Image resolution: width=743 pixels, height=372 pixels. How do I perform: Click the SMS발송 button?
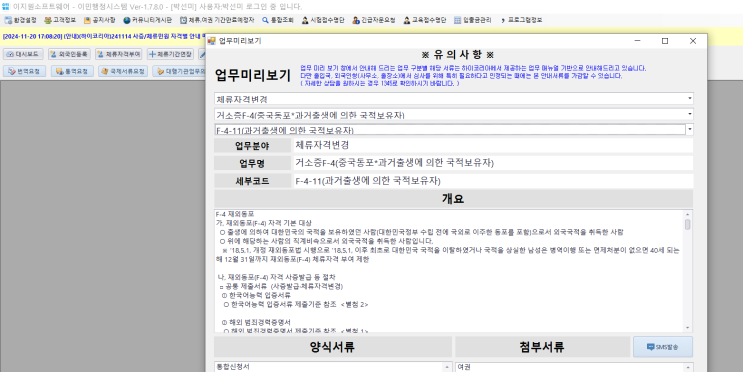[x=662, y=347]
